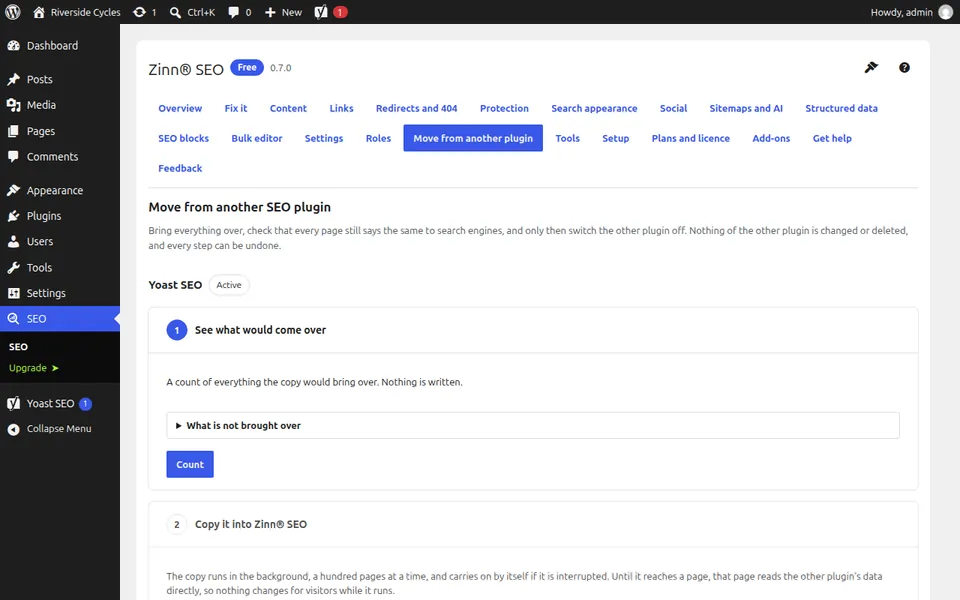Image resolution: width=960 pixels, height=600 pixels.
Task: Open the Protection tab
Action: coord(504,108)
